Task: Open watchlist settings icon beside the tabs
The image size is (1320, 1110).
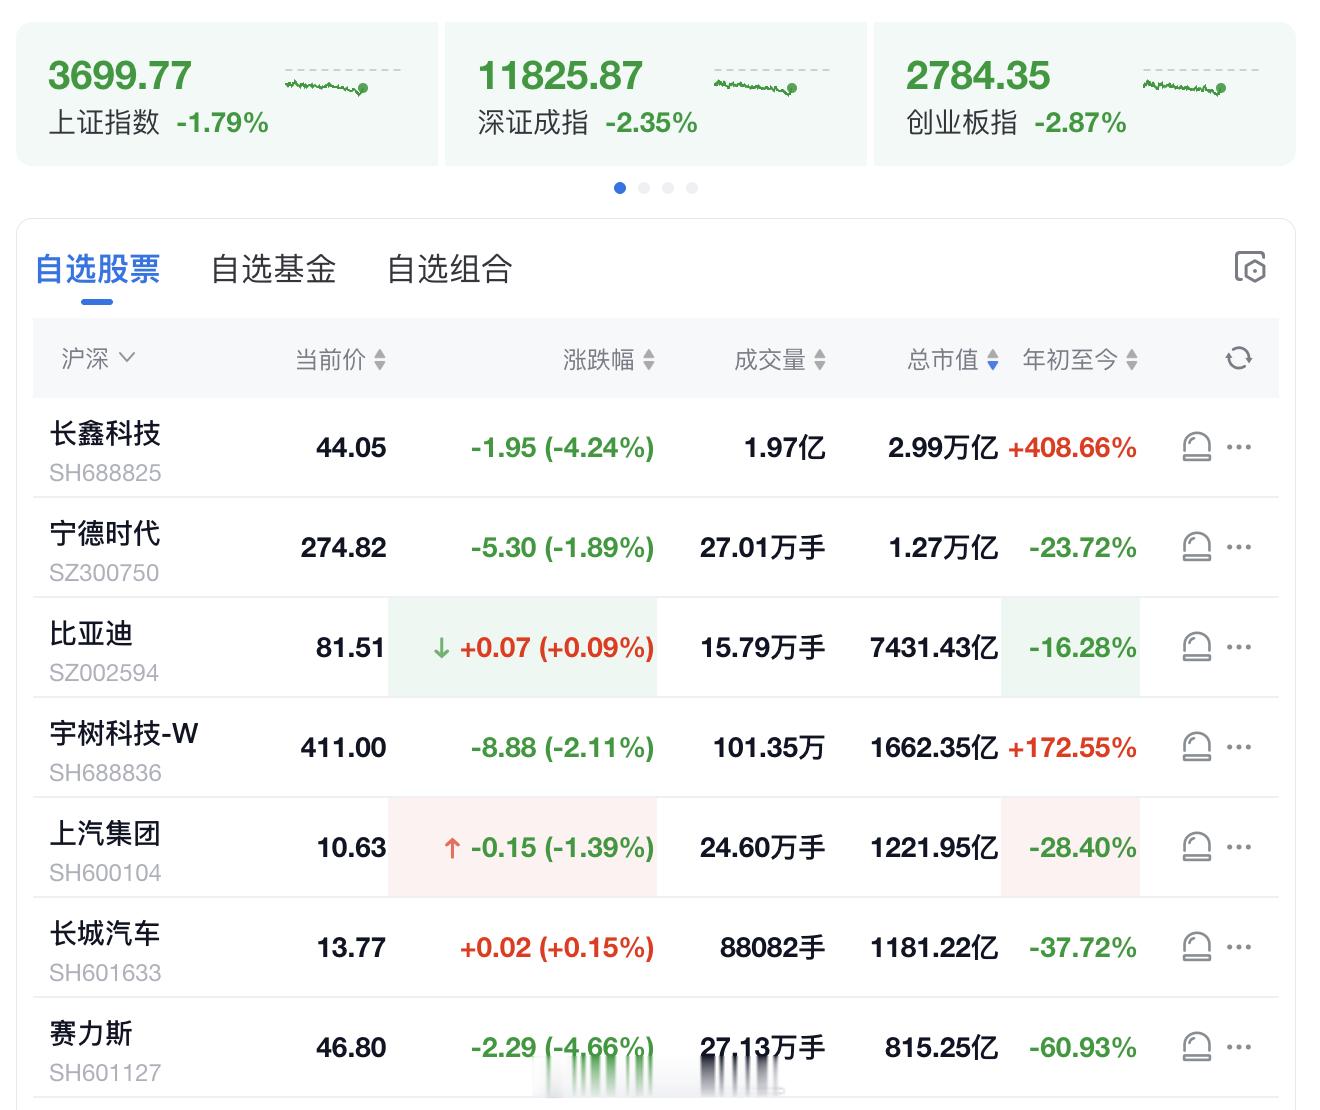Action: pos(1250,267)
